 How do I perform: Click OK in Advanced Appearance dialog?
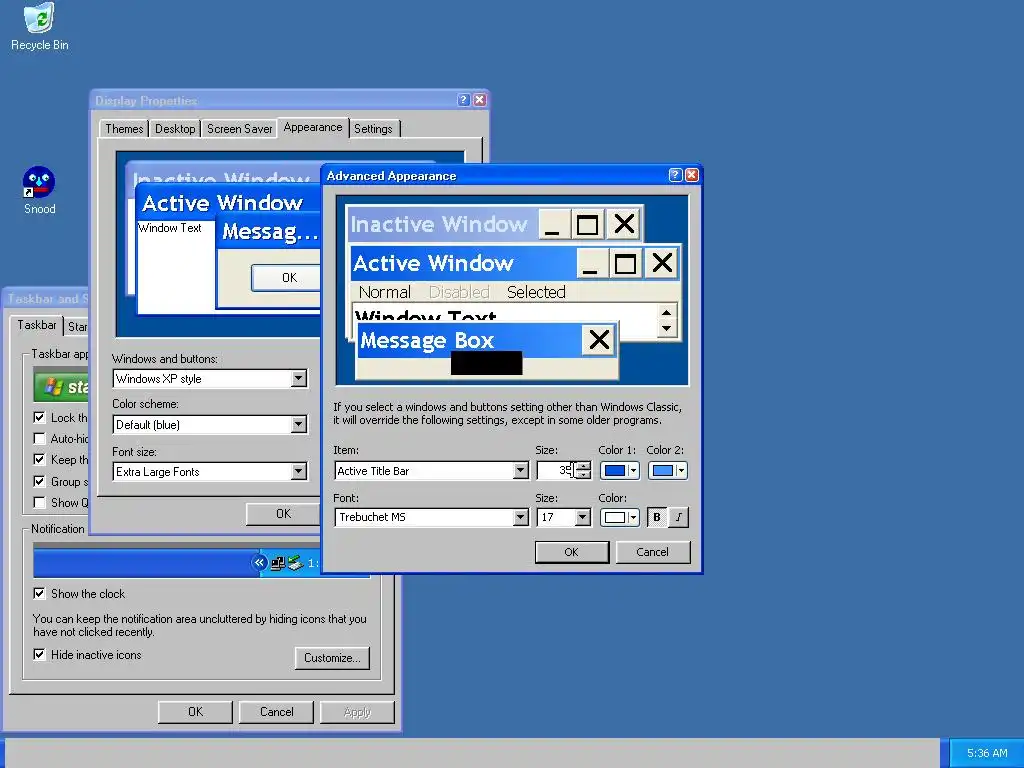tap(571, 552)
